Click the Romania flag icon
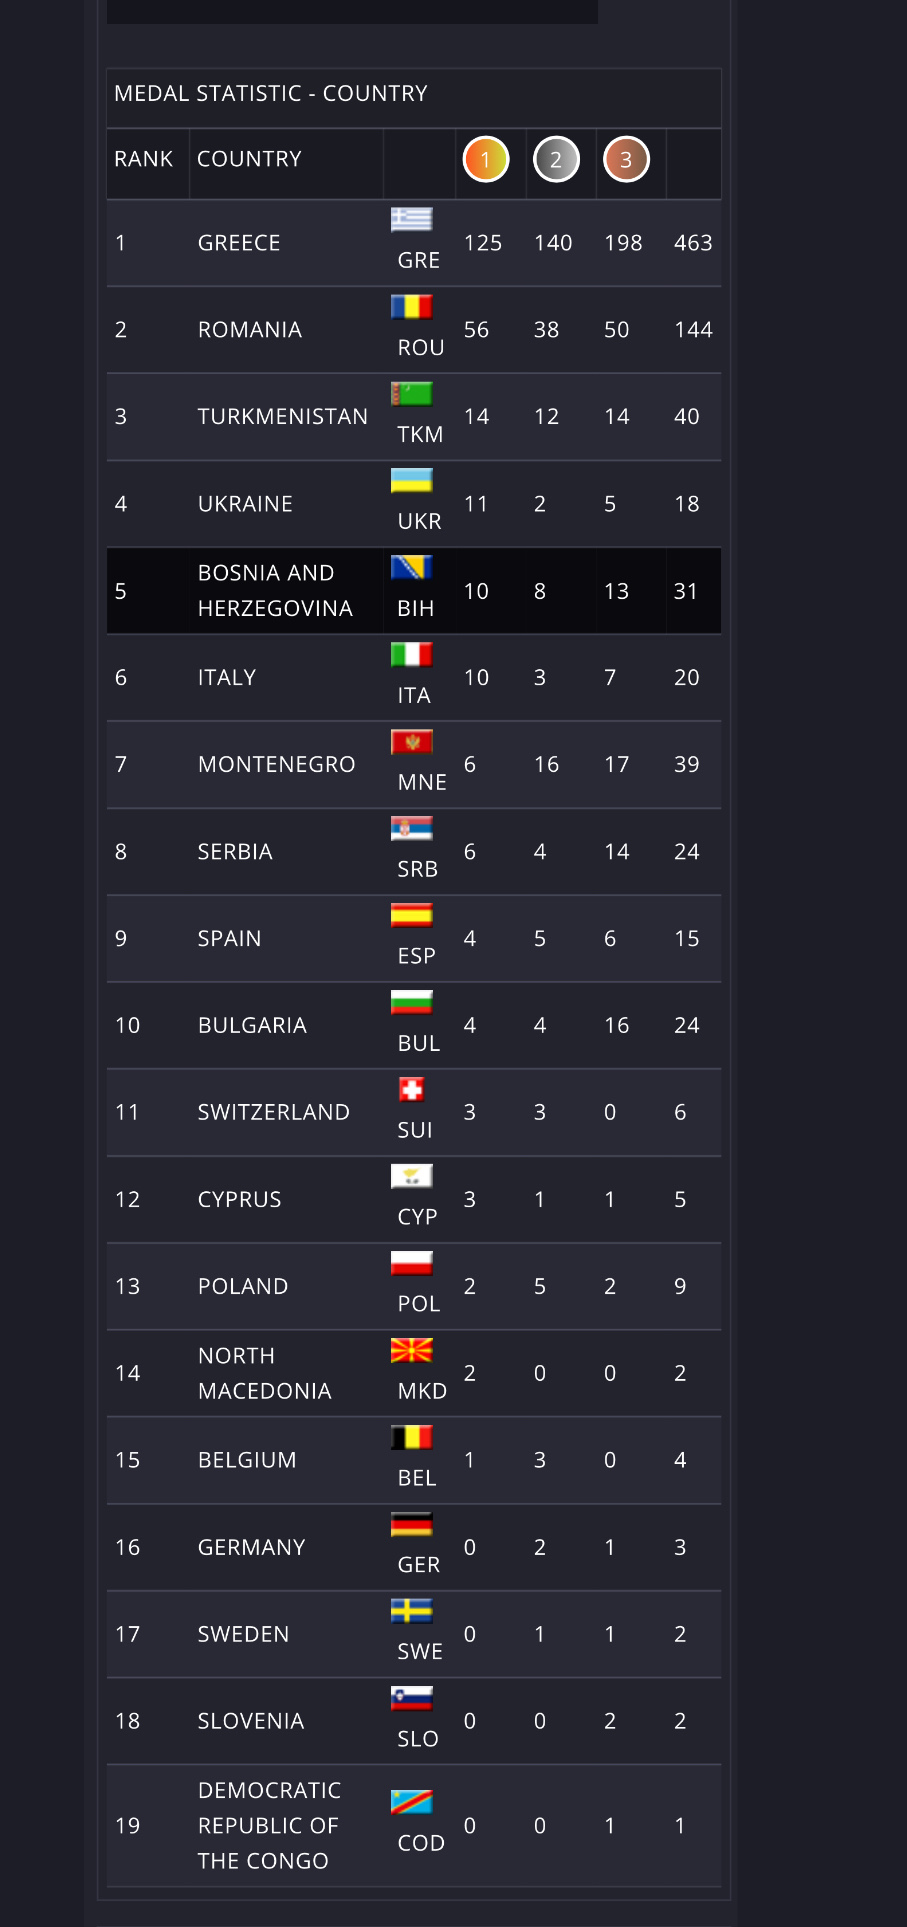This screenshot has height=1927, width=907. [411, 307]
